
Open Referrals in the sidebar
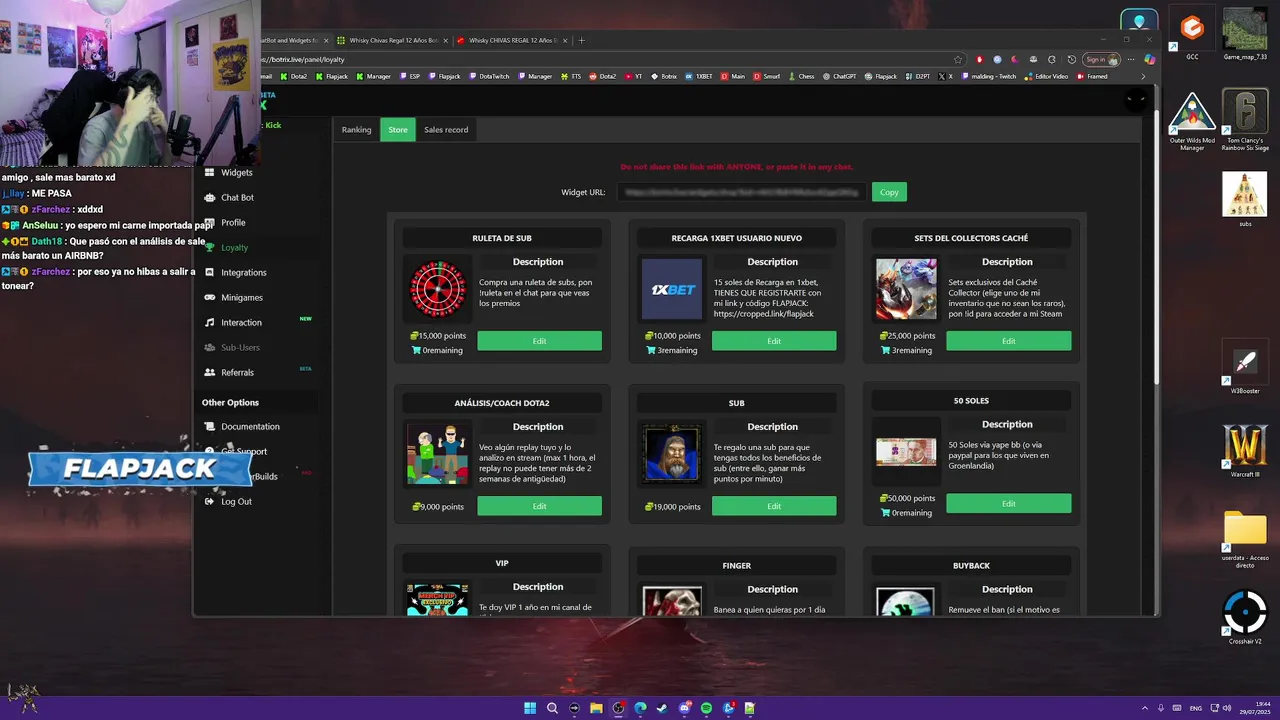click(x=237, y=373)
